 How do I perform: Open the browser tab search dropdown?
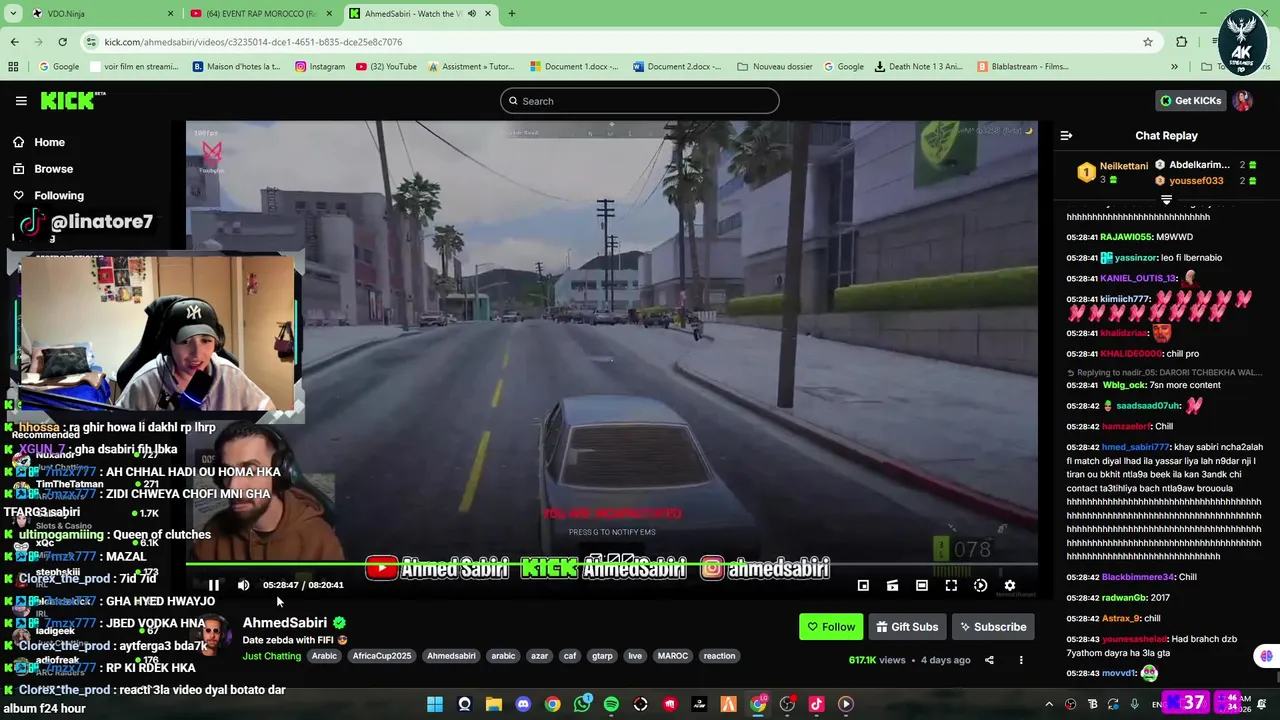click(13, 14)
